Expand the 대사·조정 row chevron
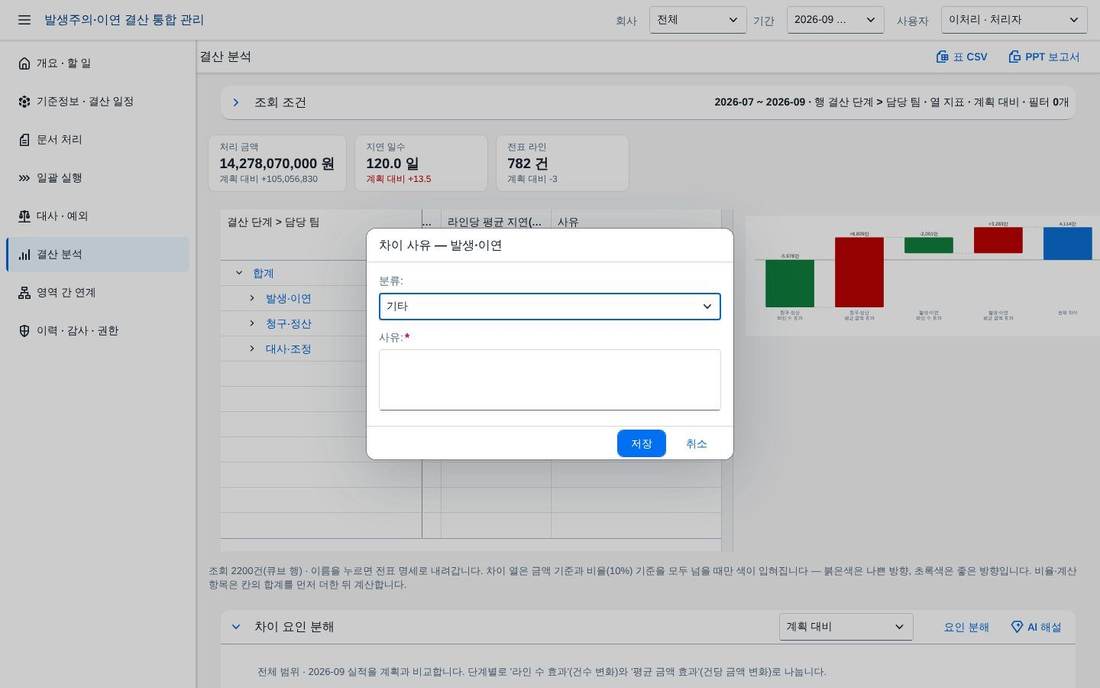This screenshot has width=1100, height=688. coord(252,349)
